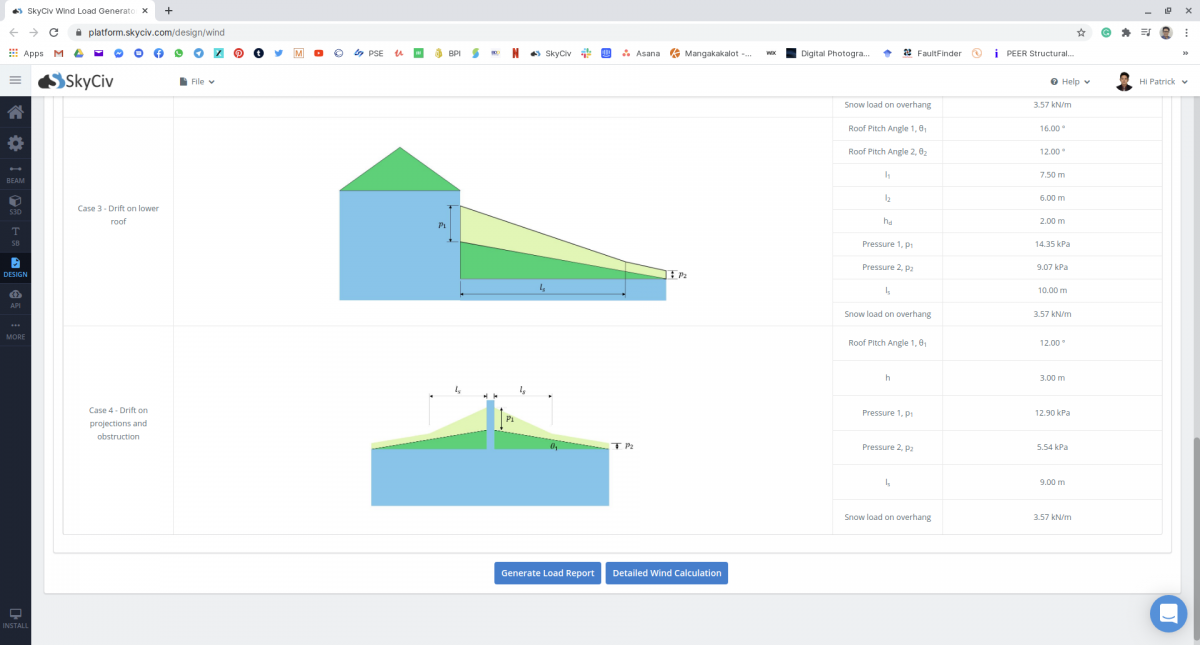This screenshot has height=645, width=1200.
Task: Launch the S3D module from sidebar
Action: click(15, 205)
